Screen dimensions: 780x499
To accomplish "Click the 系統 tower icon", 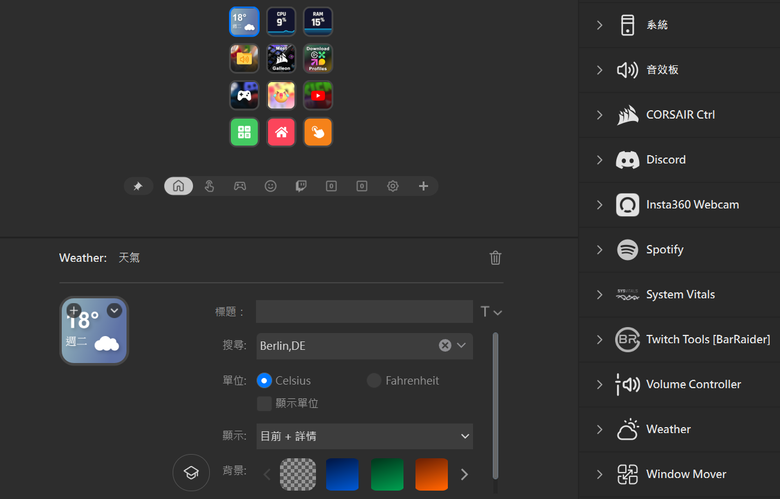I will coord(628,25).
